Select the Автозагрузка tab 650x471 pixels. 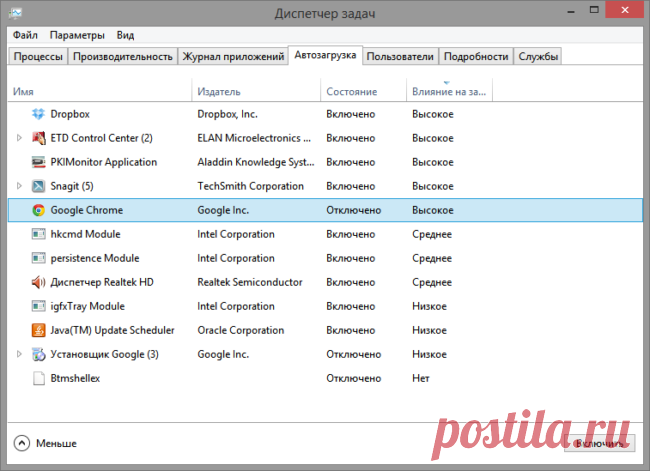[x=325, y=55]
